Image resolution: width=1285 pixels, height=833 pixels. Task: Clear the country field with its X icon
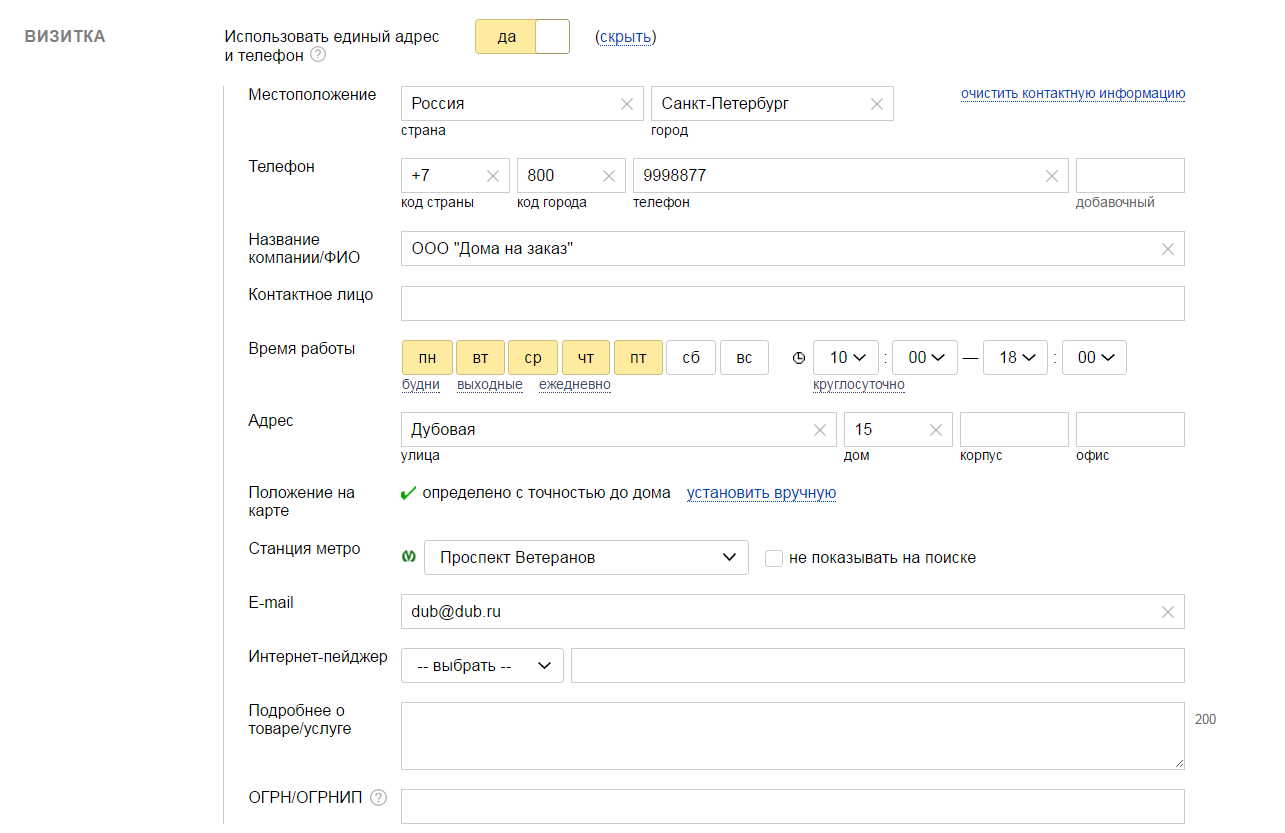click(x=627, y=104)
